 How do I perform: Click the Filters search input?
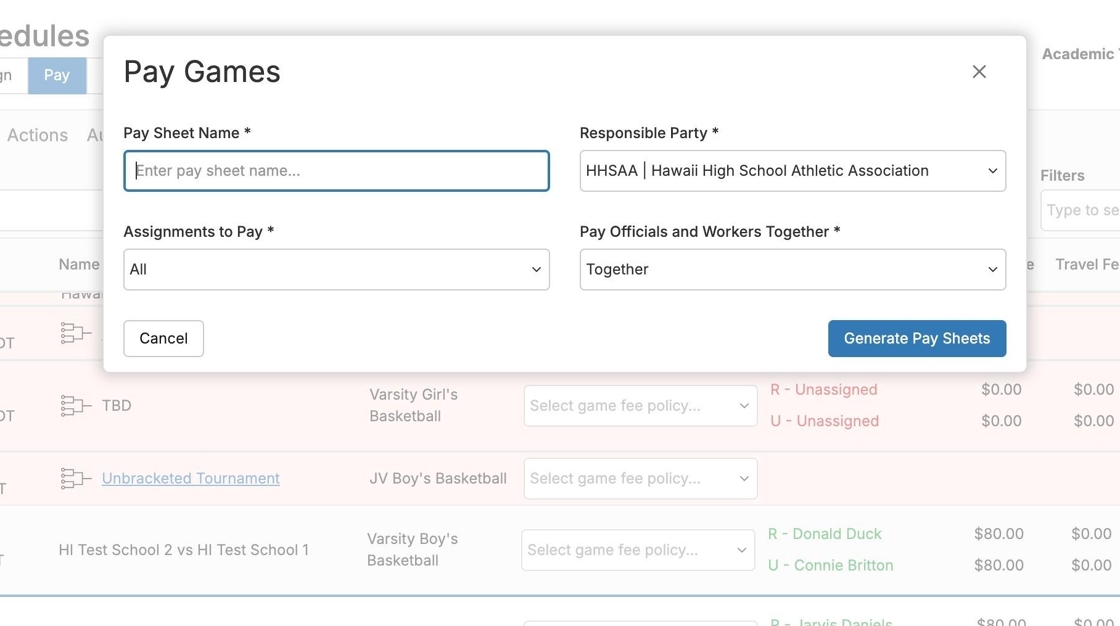pyautogui.click(x=1080, y=211)
